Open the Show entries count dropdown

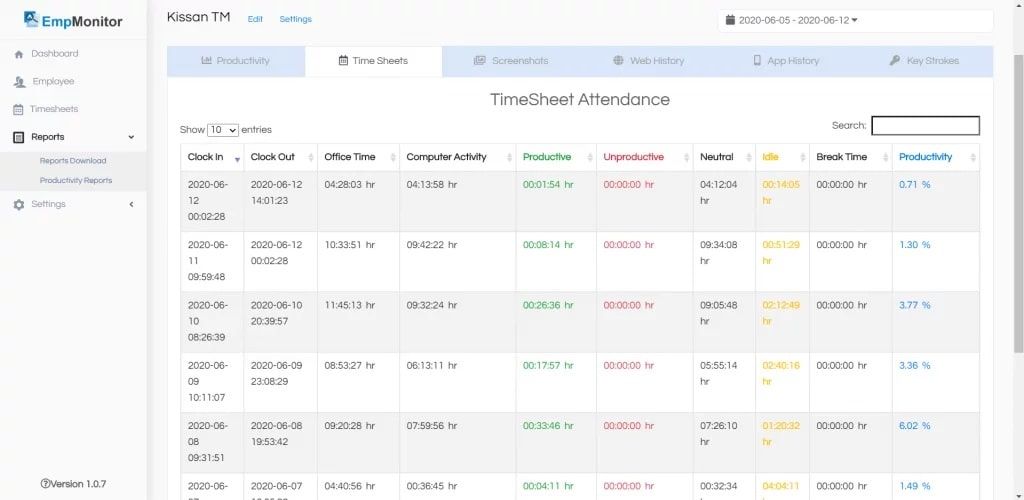point(222,130)
